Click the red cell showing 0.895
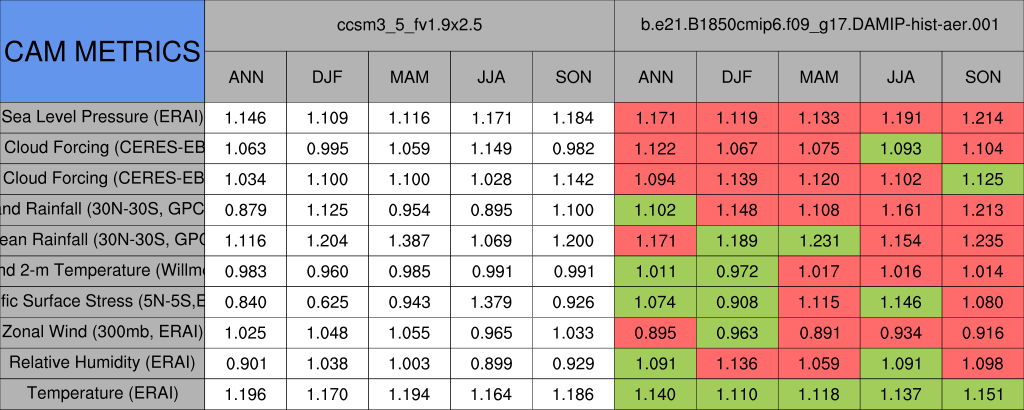 pyautogui.click(x=655, y=331)
